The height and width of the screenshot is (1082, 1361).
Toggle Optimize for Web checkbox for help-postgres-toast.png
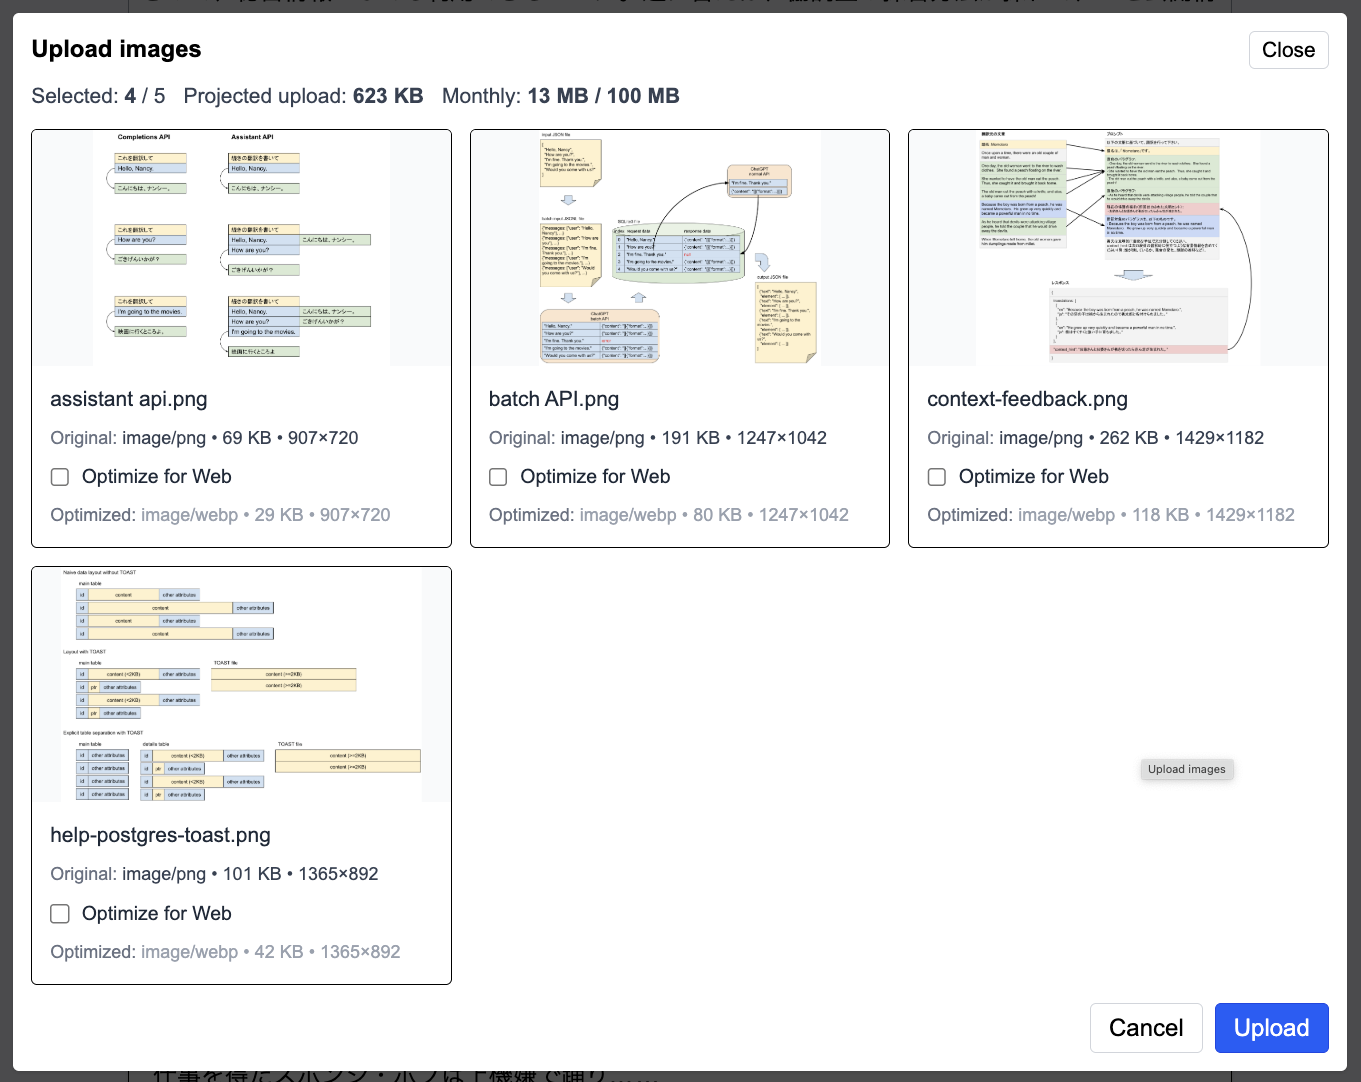point(60,914)
